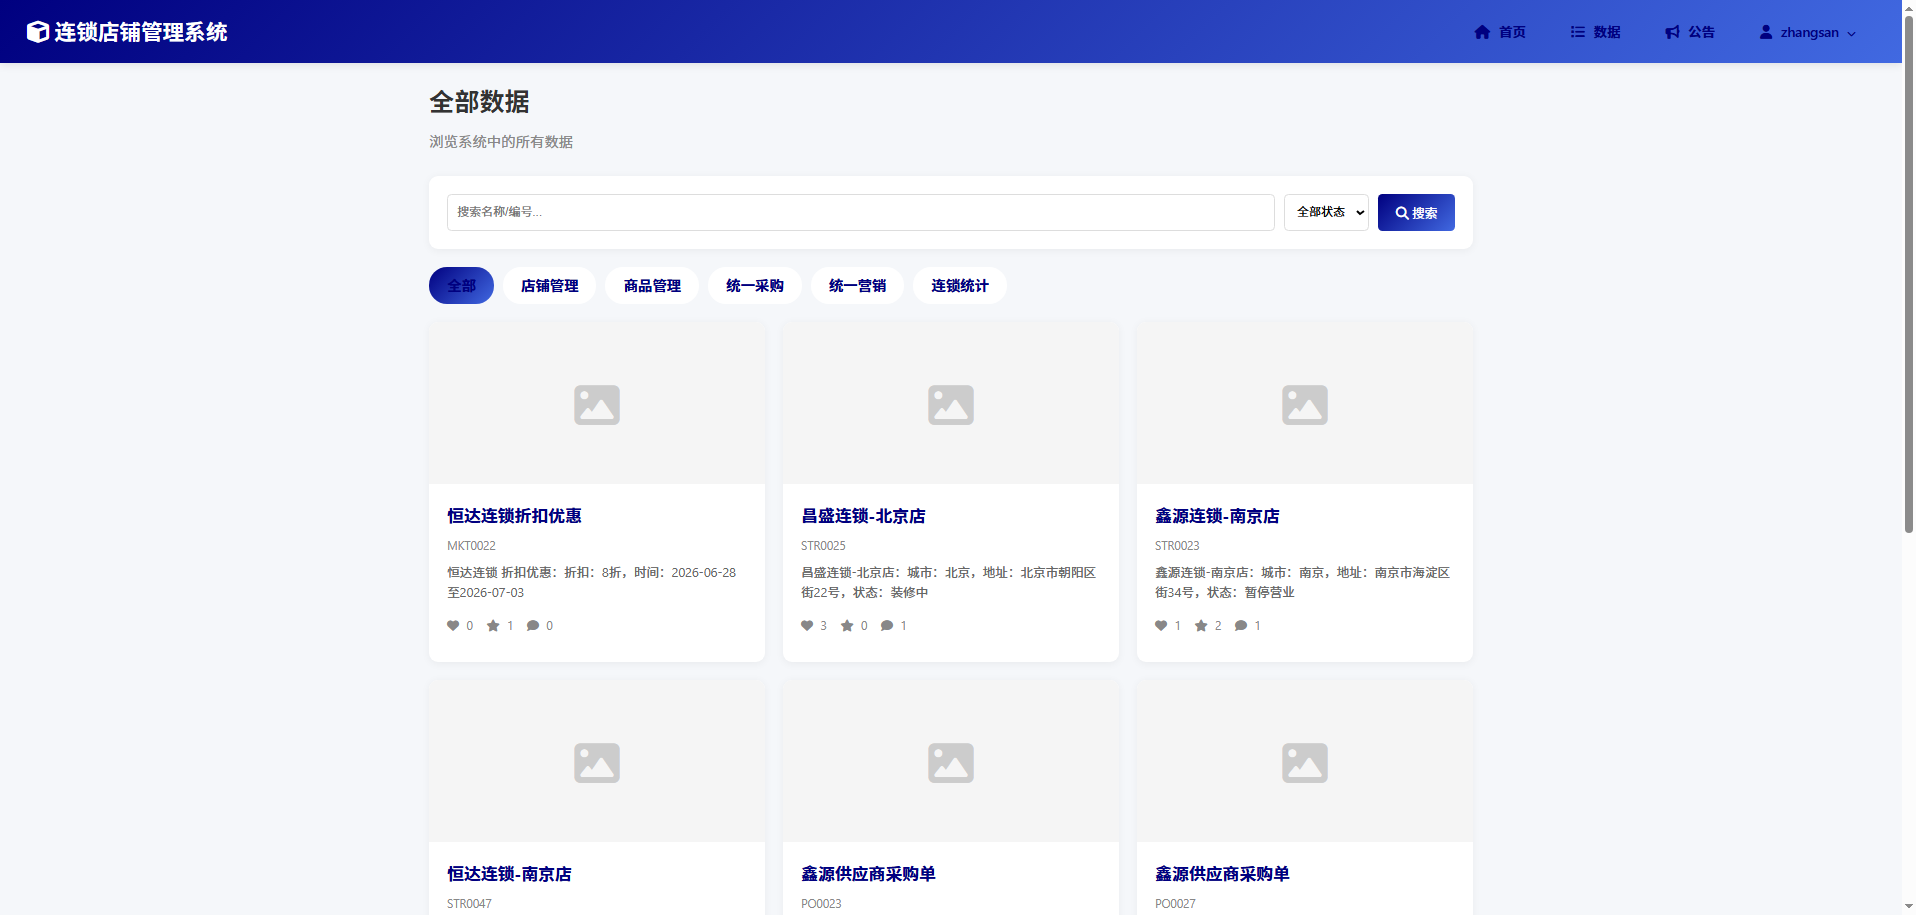
Task: Click heart like icon on 昌盛连锁-北京店 card
Action: 807,626
